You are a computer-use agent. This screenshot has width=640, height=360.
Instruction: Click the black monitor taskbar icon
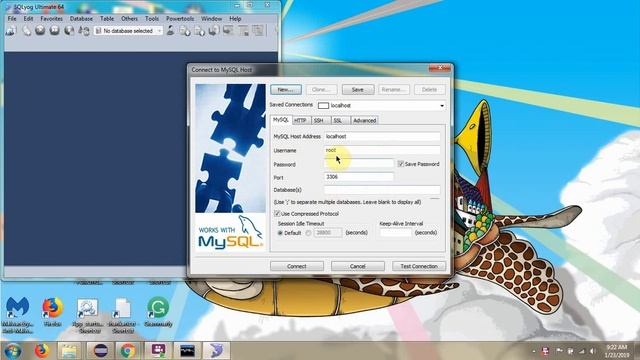(187, 351)
